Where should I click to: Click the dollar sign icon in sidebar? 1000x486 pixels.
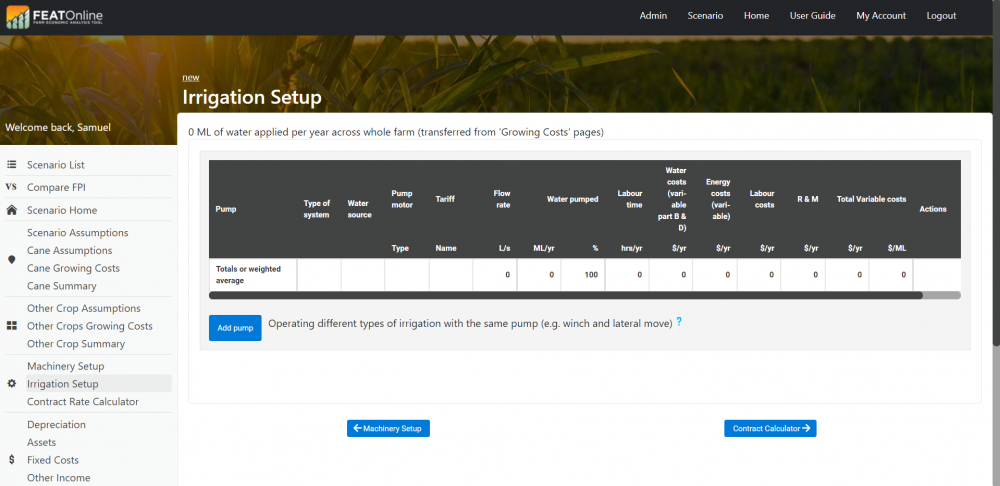coord(12,460)
